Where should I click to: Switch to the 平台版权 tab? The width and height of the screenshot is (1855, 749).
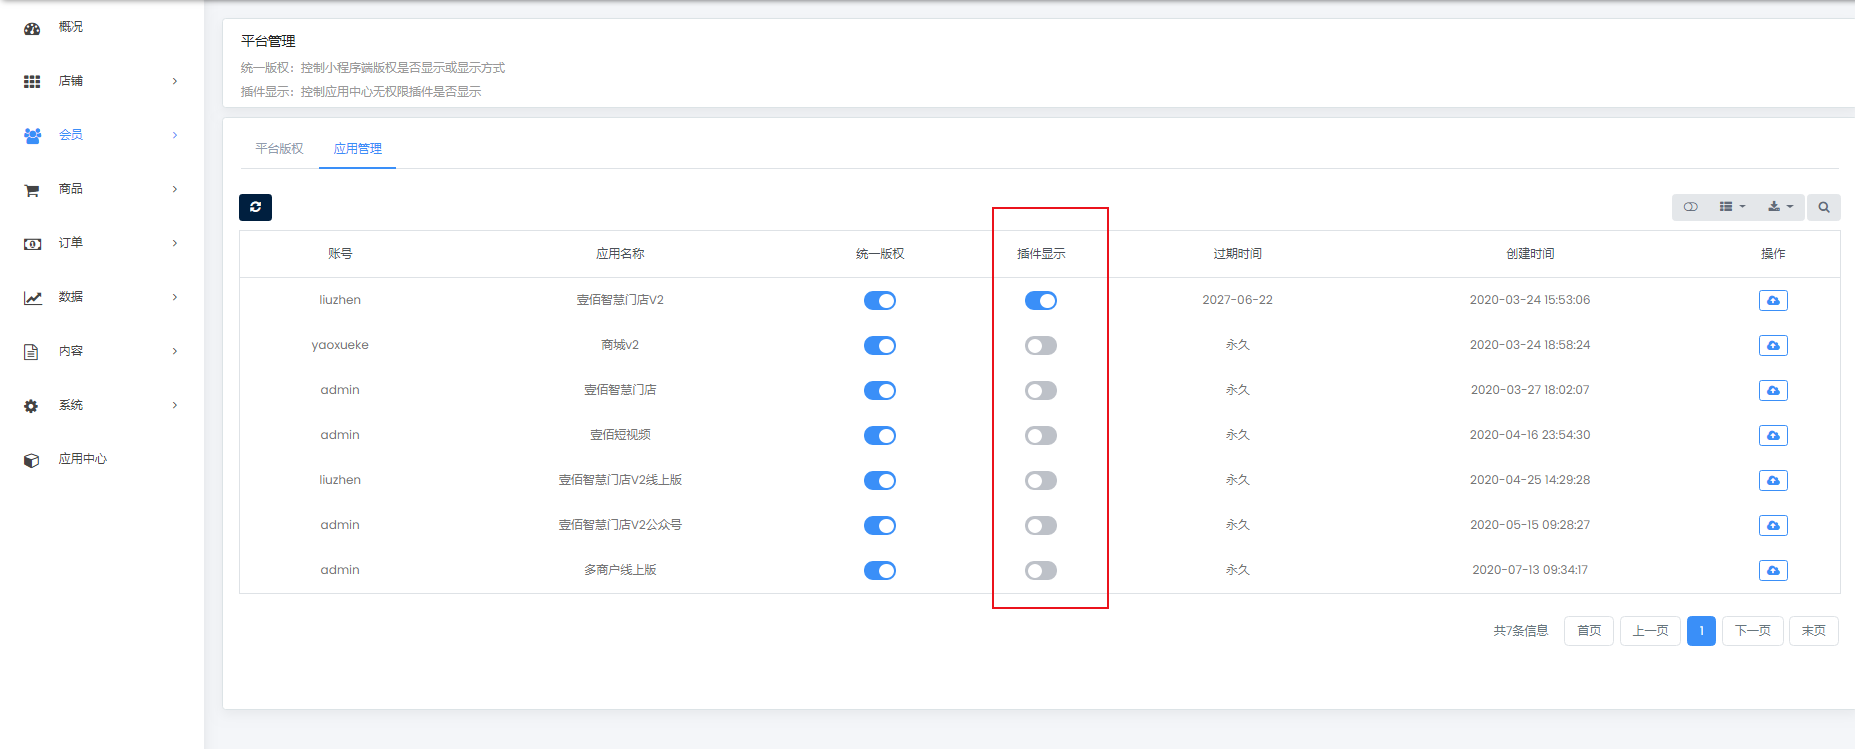(x=279, y=149)
